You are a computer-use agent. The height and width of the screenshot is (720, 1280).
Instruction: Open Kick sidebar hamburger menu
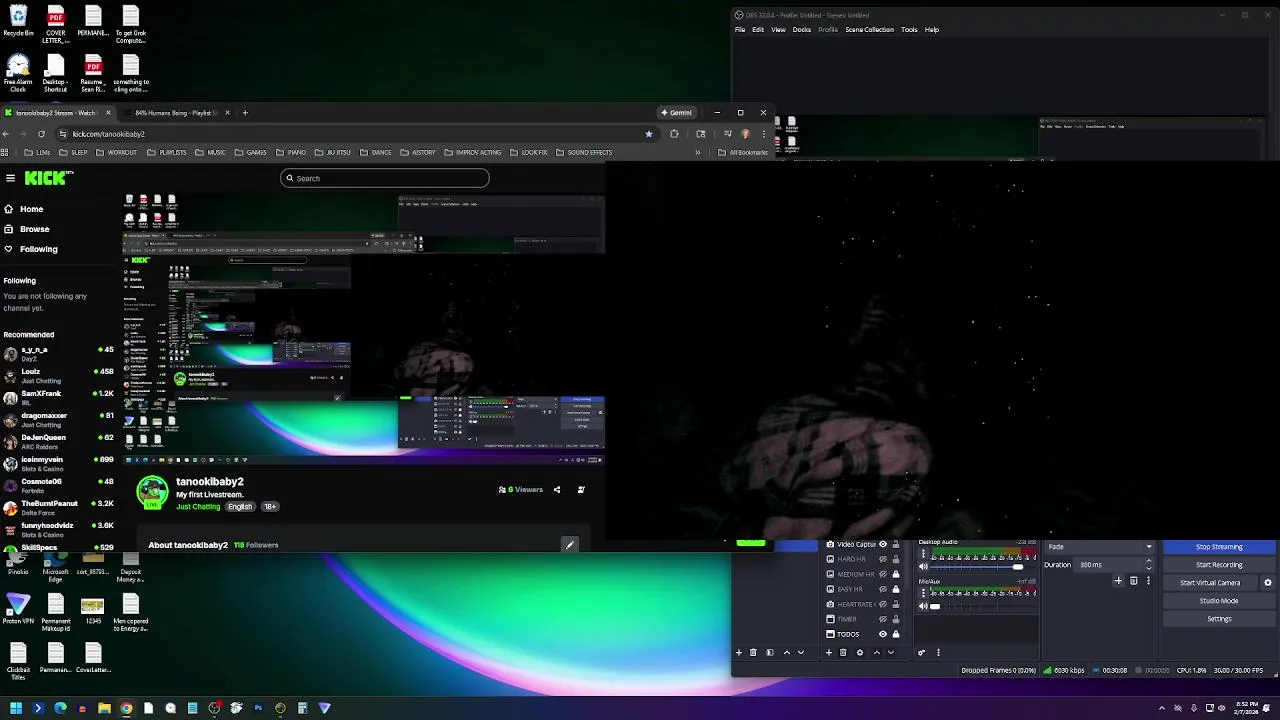10,178
